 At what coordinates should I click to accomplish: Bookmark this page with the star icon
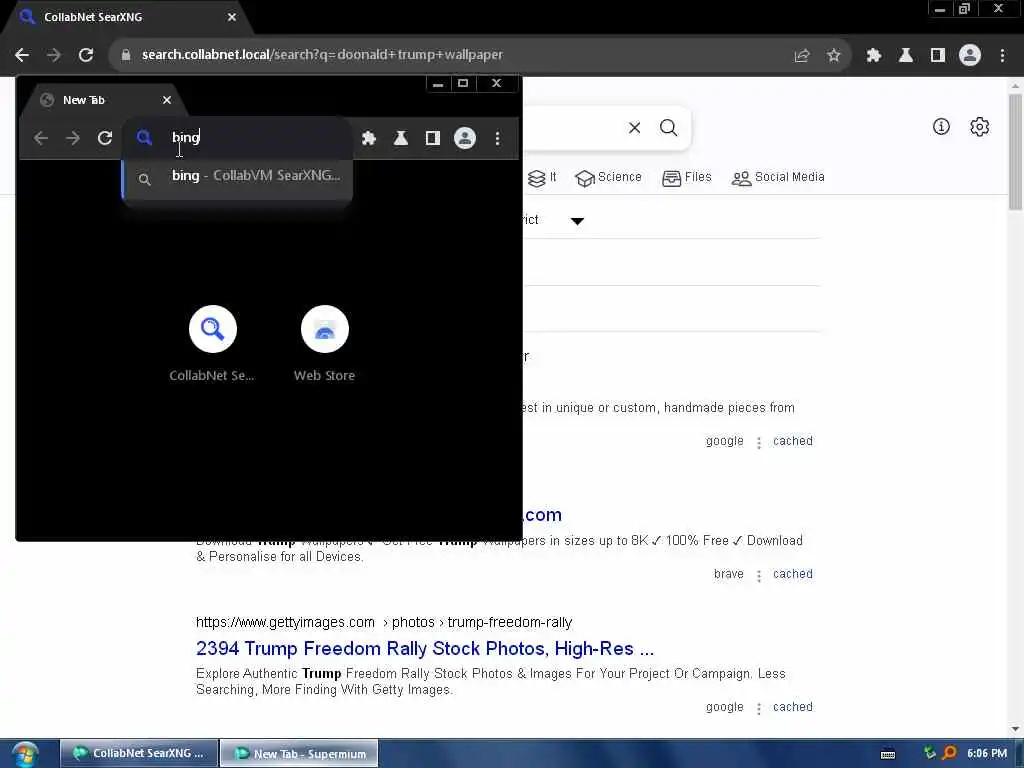[x=833, y=56]
